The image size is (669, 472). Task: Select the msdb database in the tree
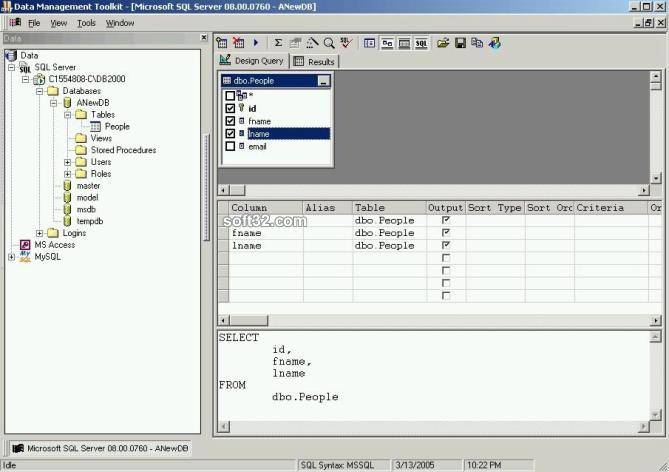(86, 210)
